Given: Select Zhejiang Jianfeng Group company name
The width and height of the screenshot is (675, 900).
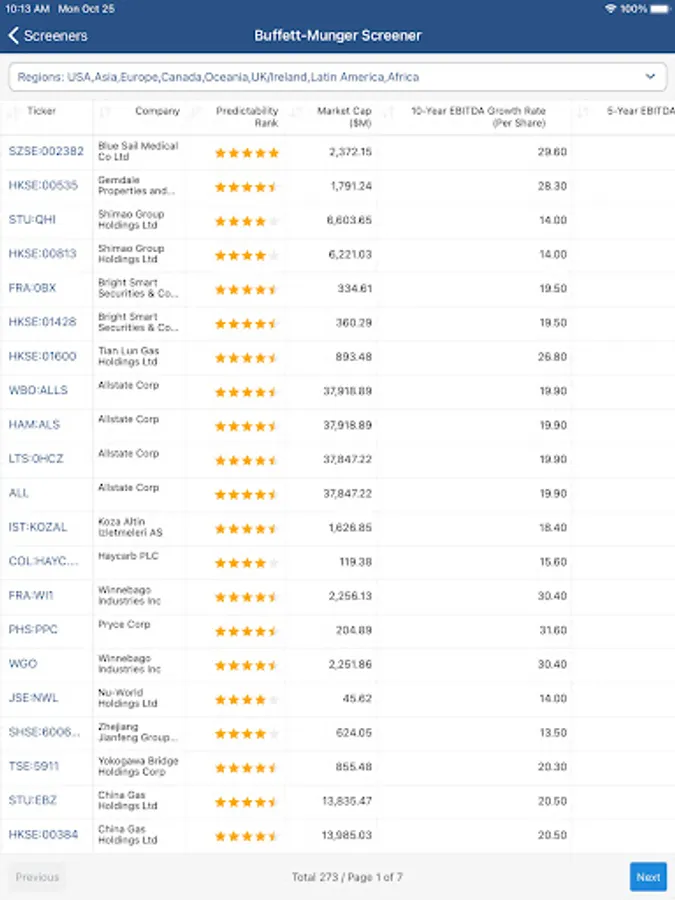Looking at the screenshot, I should tap(138, 732).
